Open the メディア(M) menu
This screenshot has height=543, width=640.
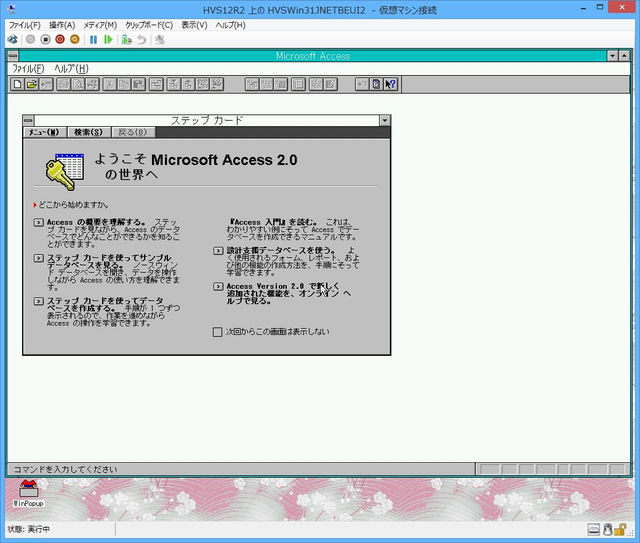(100, 25)
